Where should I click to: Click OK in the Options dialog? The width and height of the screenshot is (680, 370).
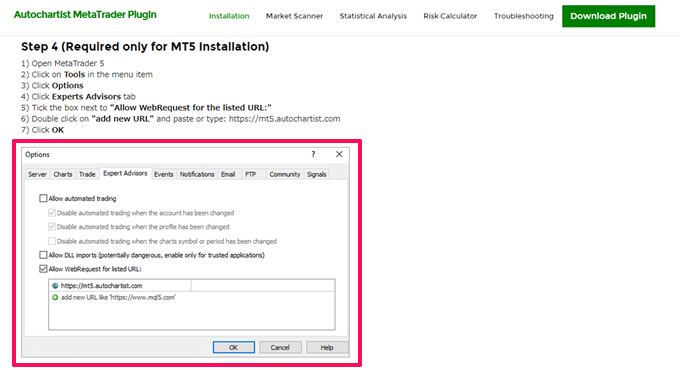(x=233, y=347)
